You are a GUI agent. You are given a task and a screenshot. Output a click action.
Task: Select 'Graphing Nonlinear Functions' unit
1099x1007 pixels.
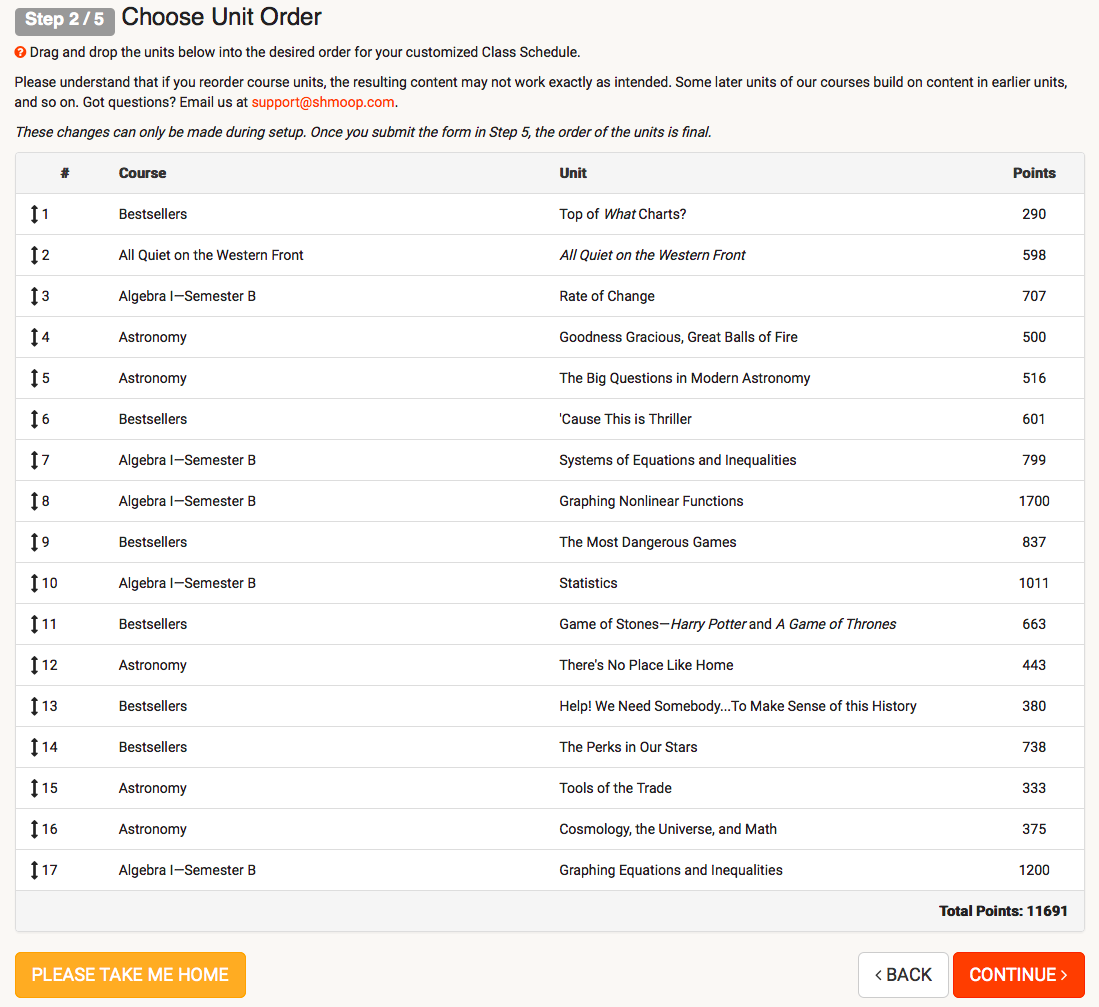(x=651, y=501)
